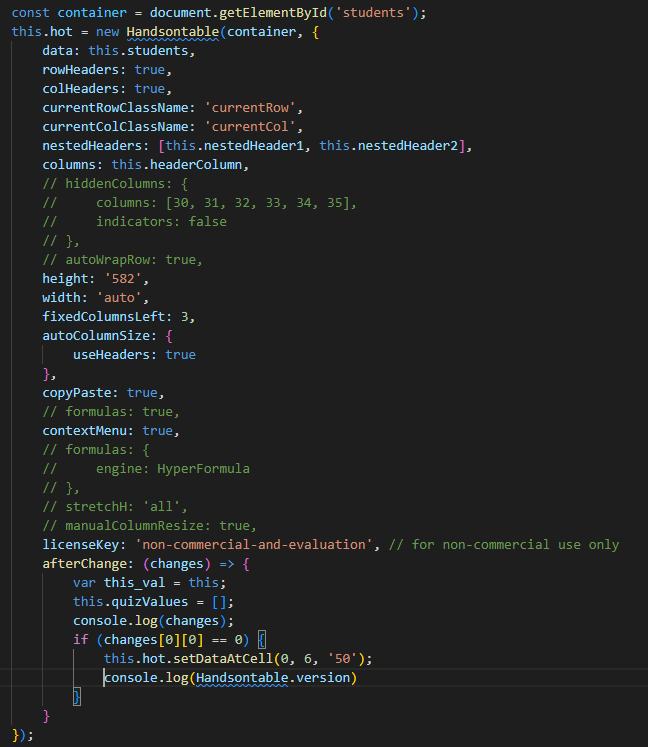Screen dimensions: 648x747
Task: Click 'Handsontable.version' in the console.log
Action: point(273,678)
